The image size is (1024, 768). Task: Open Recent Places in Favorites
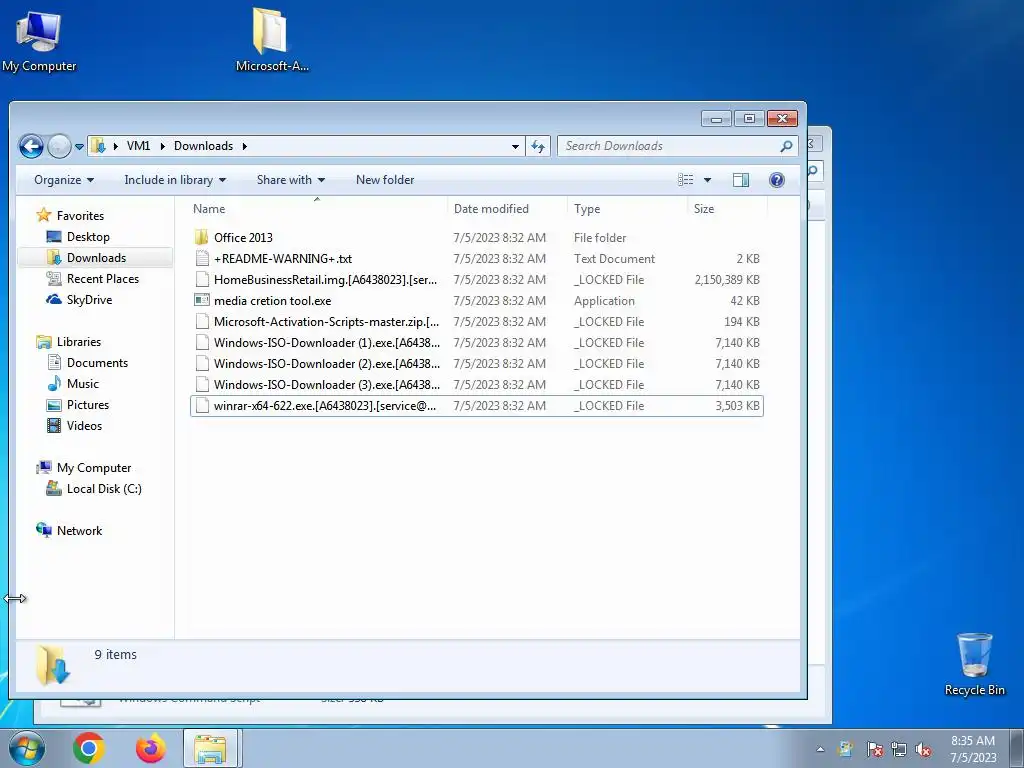[103, 279]
